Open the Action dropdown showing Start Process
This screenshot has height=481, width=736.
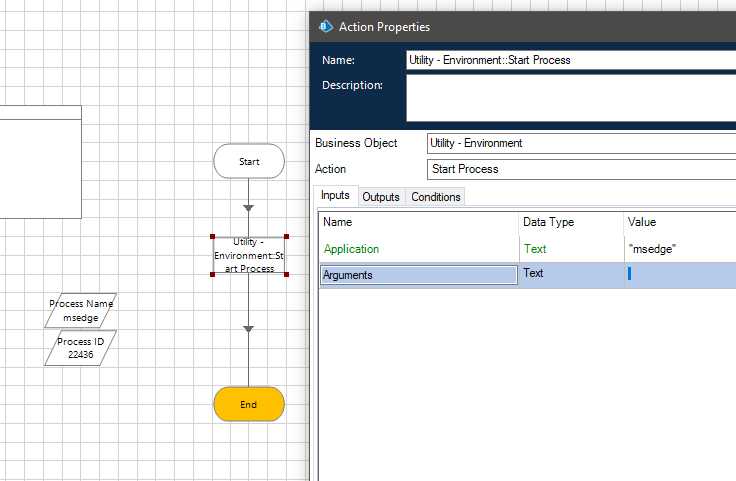(x=580, y=169)
